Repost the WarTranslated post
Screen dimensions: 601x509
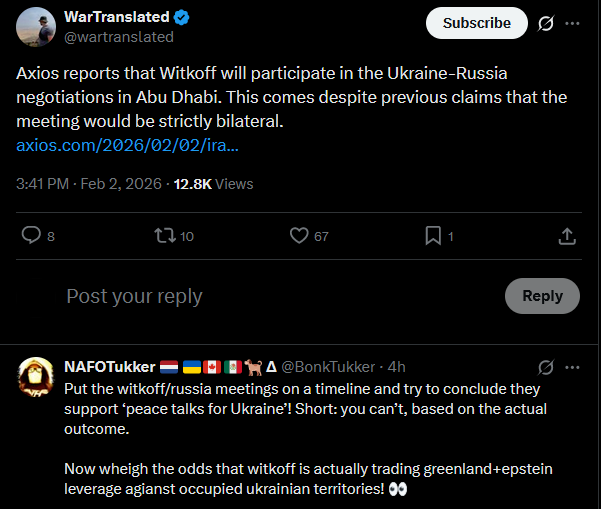pyautogui.click(x=163, y=236)
